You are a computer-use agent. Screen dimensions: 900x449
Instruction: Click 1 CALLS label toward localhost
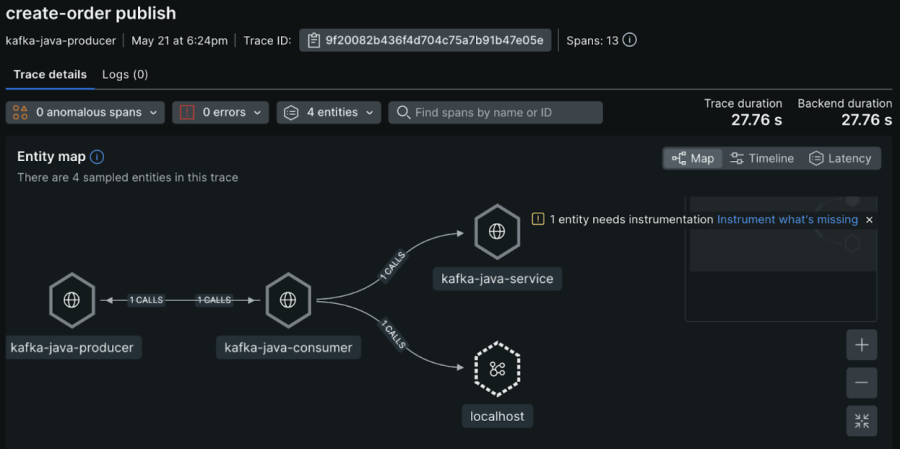(x=393, y=334)
